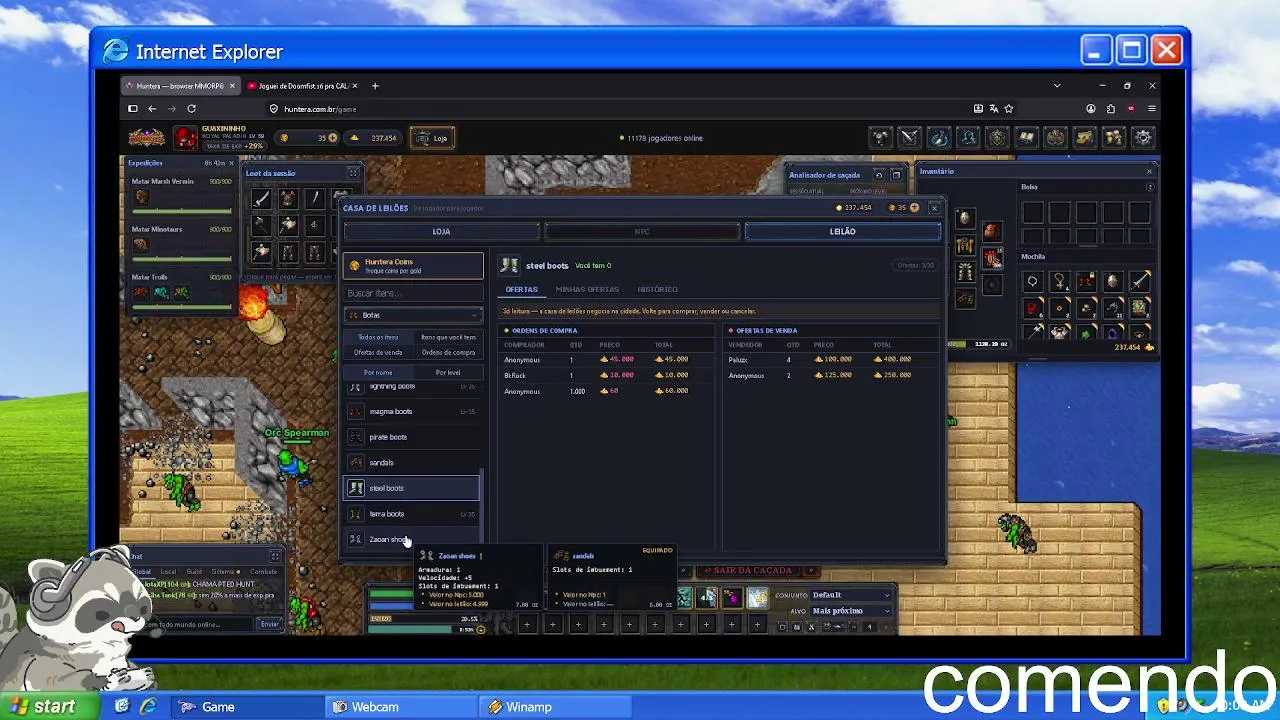The height and width of the screenshot is (720, 1280).
Task: Close the Casa de Leilões window
Action: click(934, 207)
